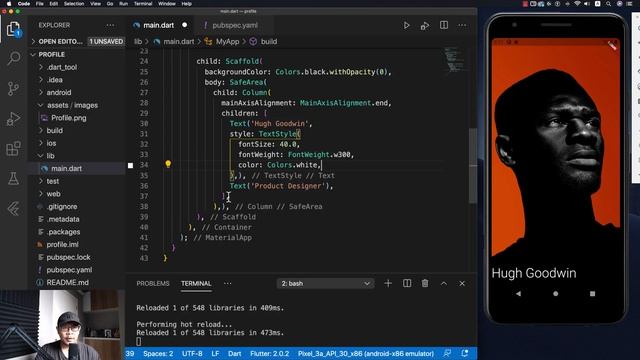Expand the build folder
Screen dimensions: 640x360
(x=54, y=131)
